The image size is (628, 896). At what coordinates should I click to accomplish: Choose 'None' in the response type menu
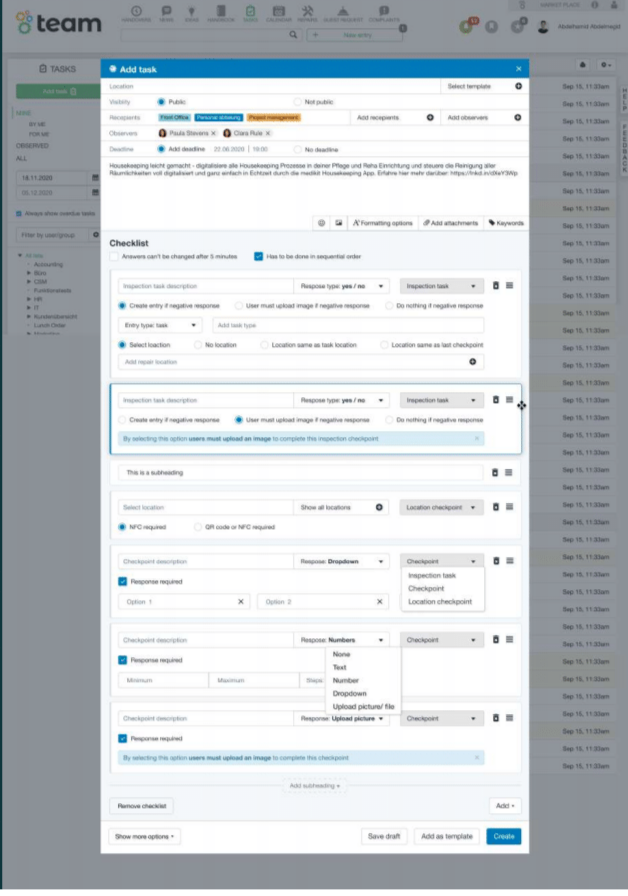coord(341,654)
